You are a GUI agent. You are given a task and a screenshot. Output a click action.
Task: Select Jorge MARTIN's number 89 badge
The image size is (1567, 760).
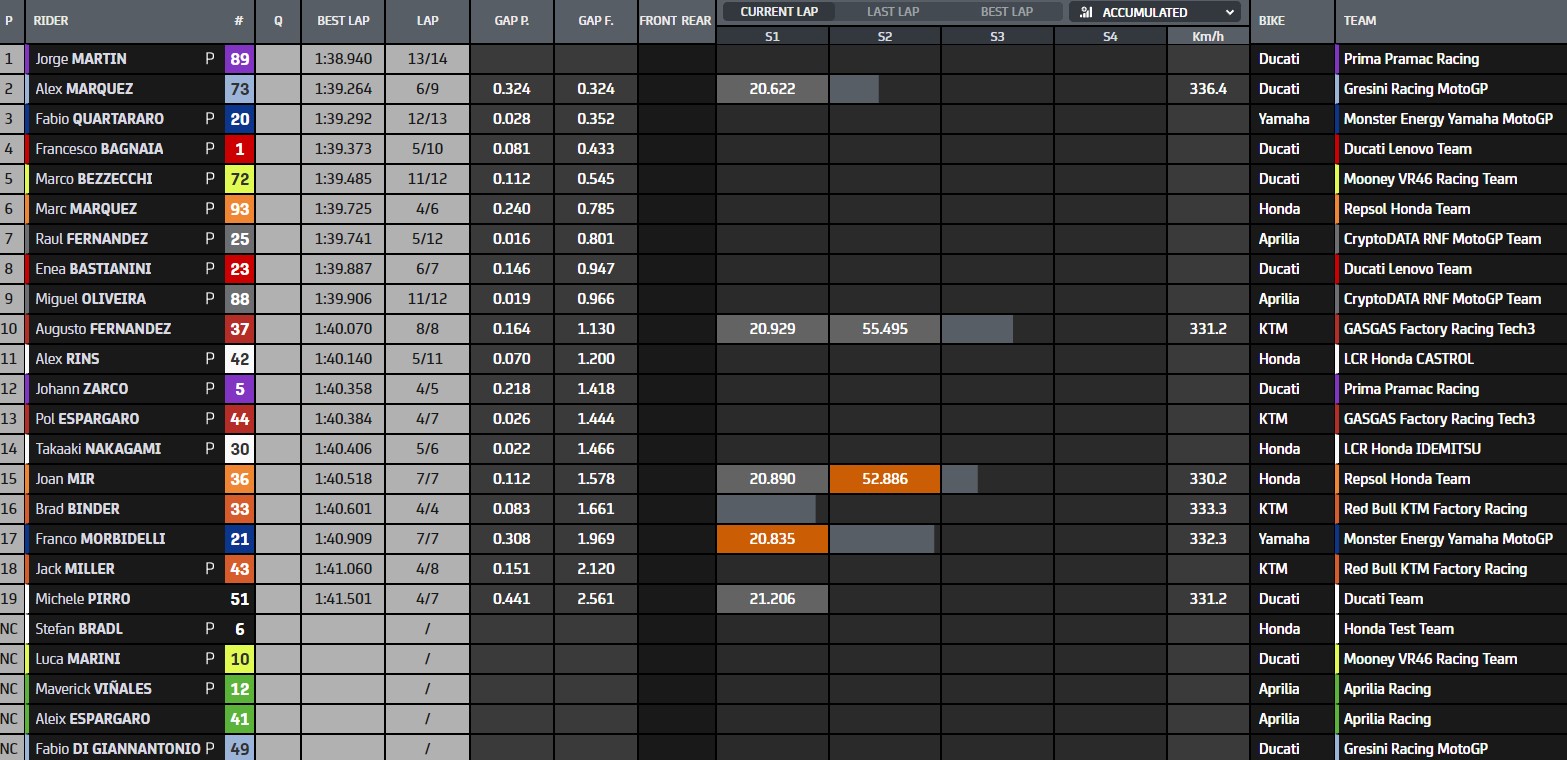click(240, 59)
